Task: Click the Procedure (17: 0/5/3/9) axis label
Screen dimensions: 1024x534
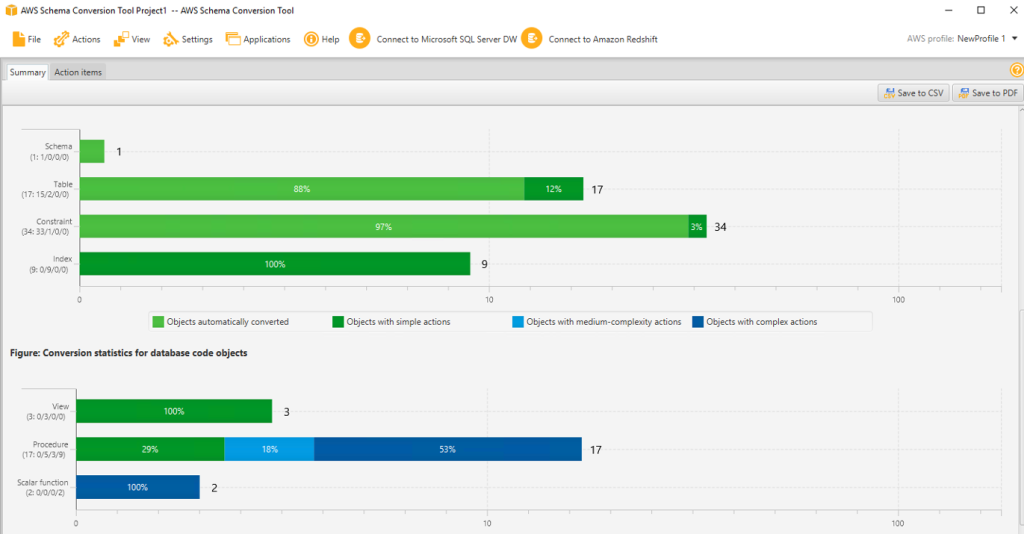Action: [x=45, y=449]
